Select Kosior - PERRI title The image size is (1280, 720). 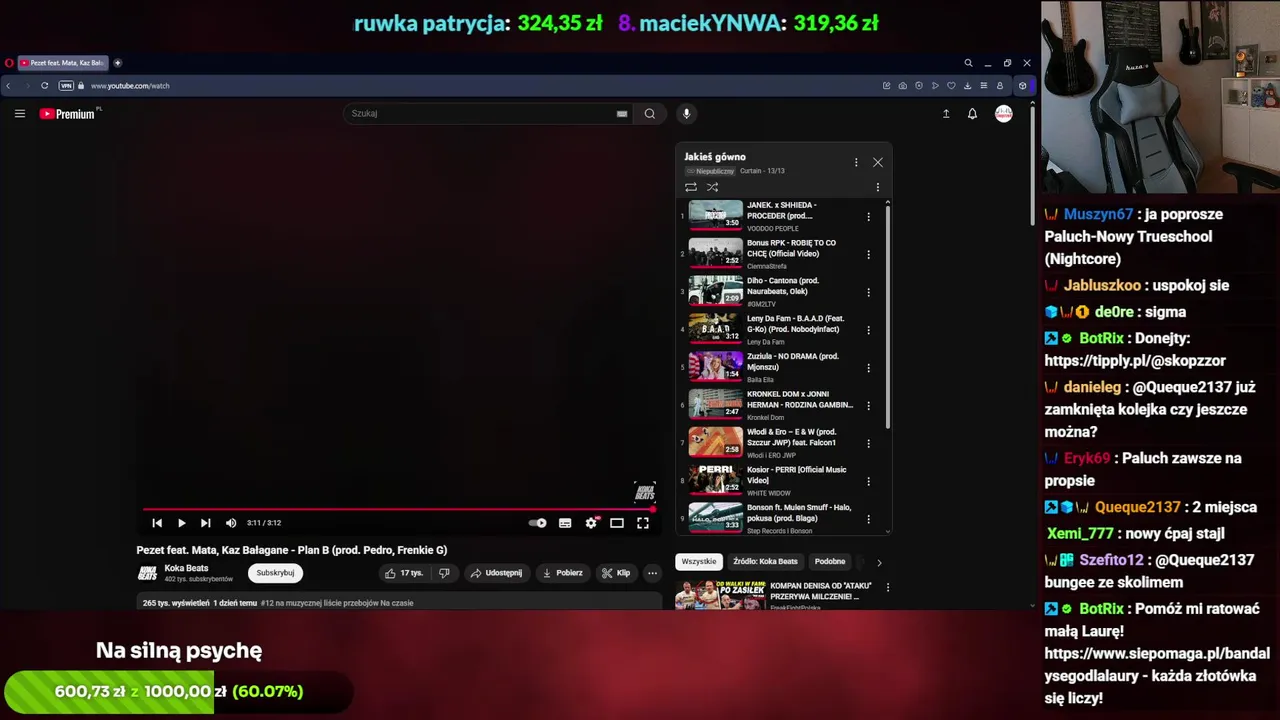[x=796, y=475]
